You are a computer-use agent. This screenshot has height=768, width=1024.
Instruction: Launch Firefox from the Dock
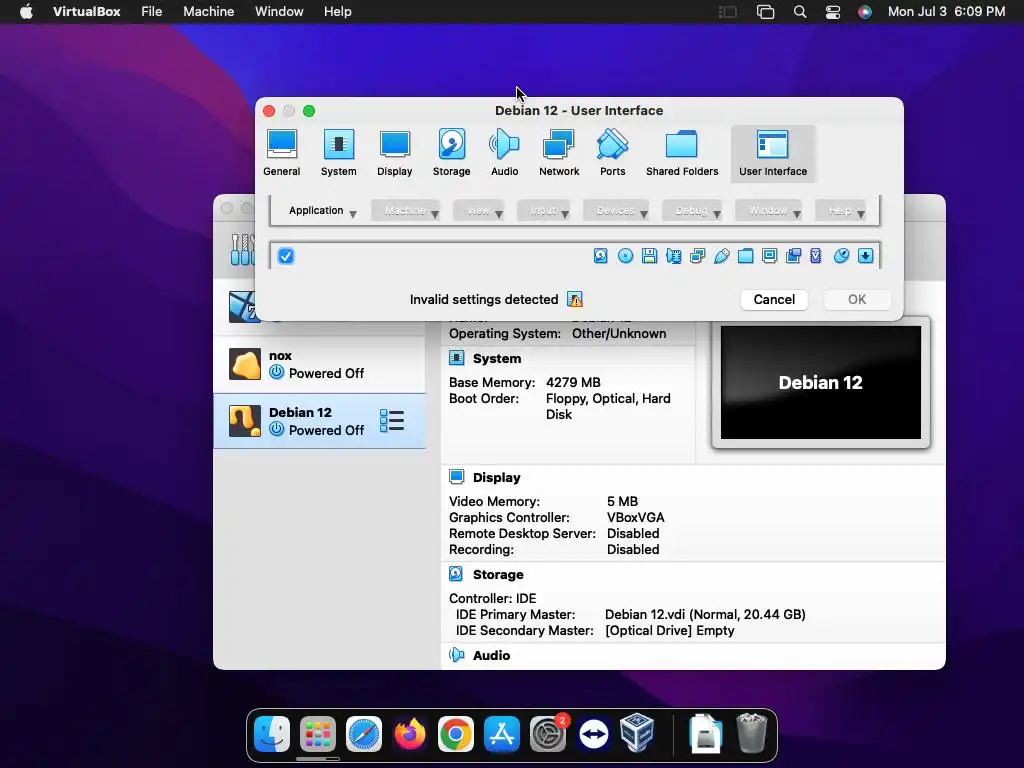(409, 734)
